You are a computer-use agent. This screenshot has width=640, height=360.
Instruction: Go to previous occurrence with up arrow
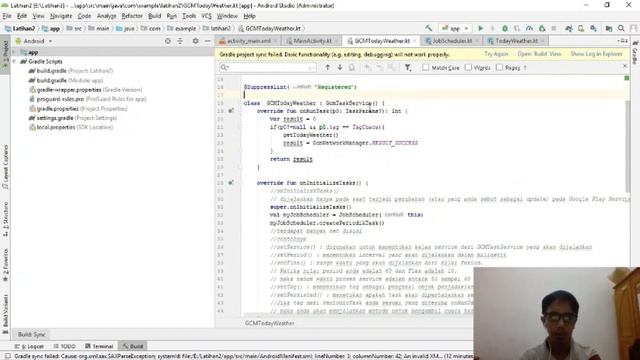pyautogui.click(x=327, y=67)
